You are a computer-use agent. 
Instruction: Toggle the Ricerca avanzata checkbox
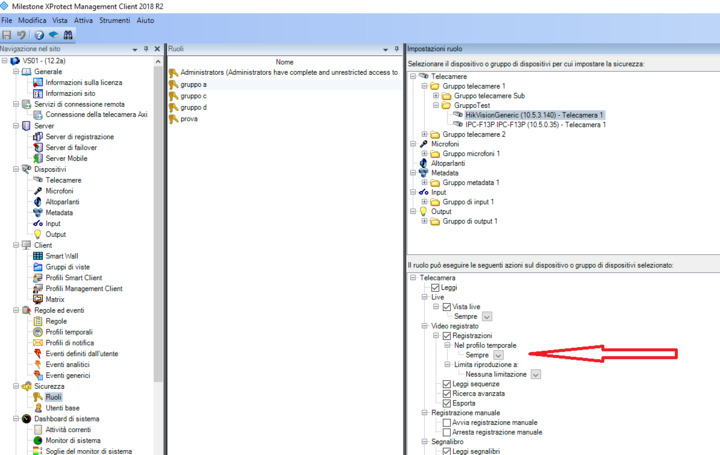[x=447, y=394]
